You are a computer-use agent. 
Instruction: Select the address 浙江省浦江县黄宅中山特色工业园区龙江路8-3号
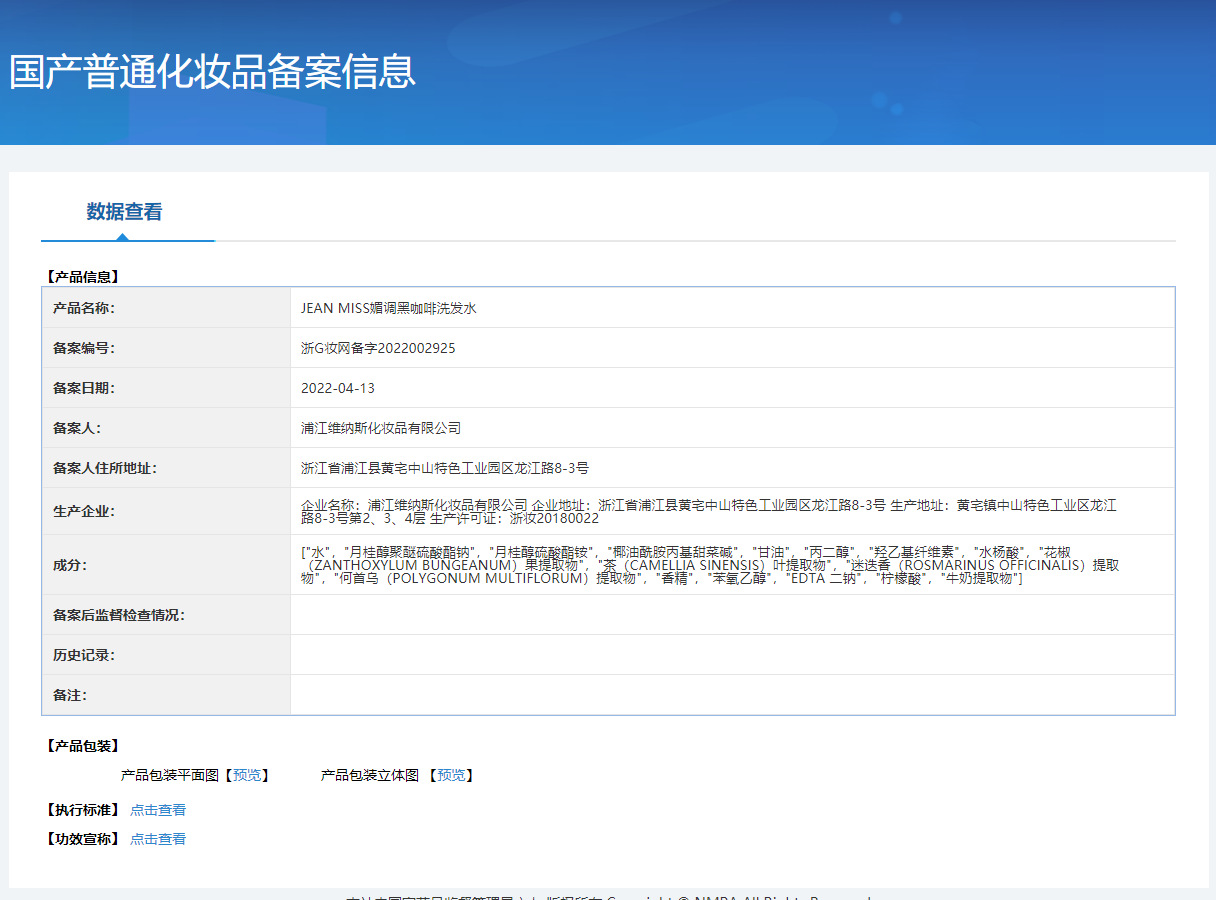point(445,468)
